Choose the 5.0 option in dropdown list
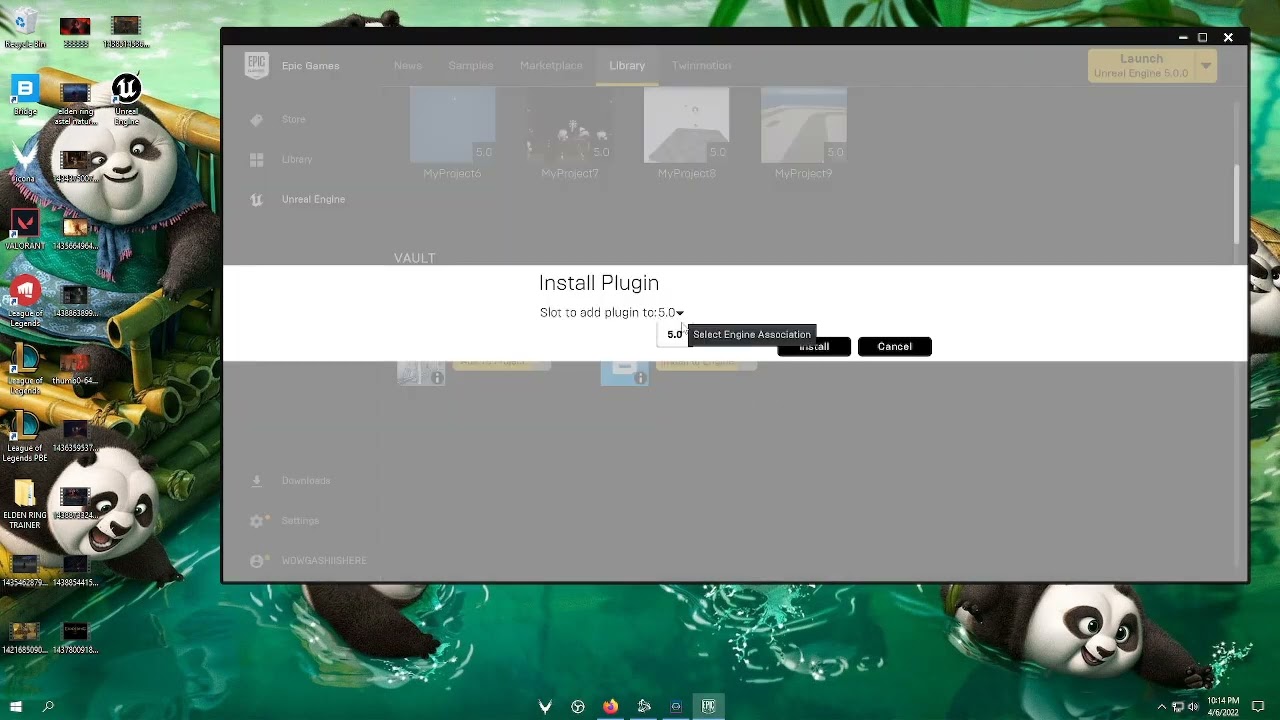This screenshot has width=1280, height=720. pyautogui.click(x=675, y=334)
